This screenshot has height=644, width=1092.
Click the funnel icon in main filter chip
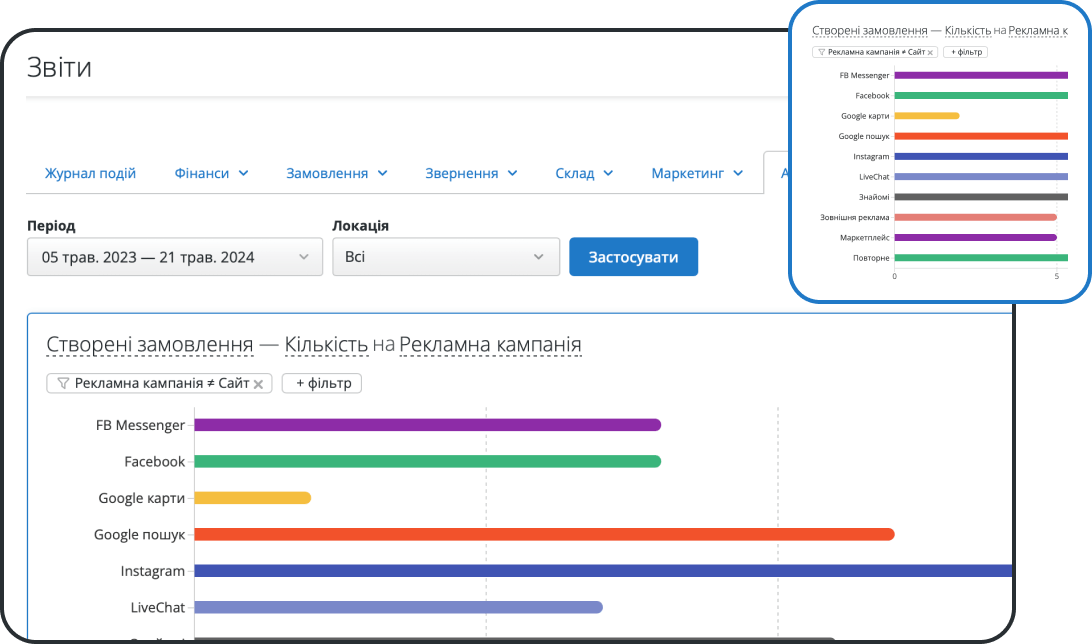coord(63,384)
